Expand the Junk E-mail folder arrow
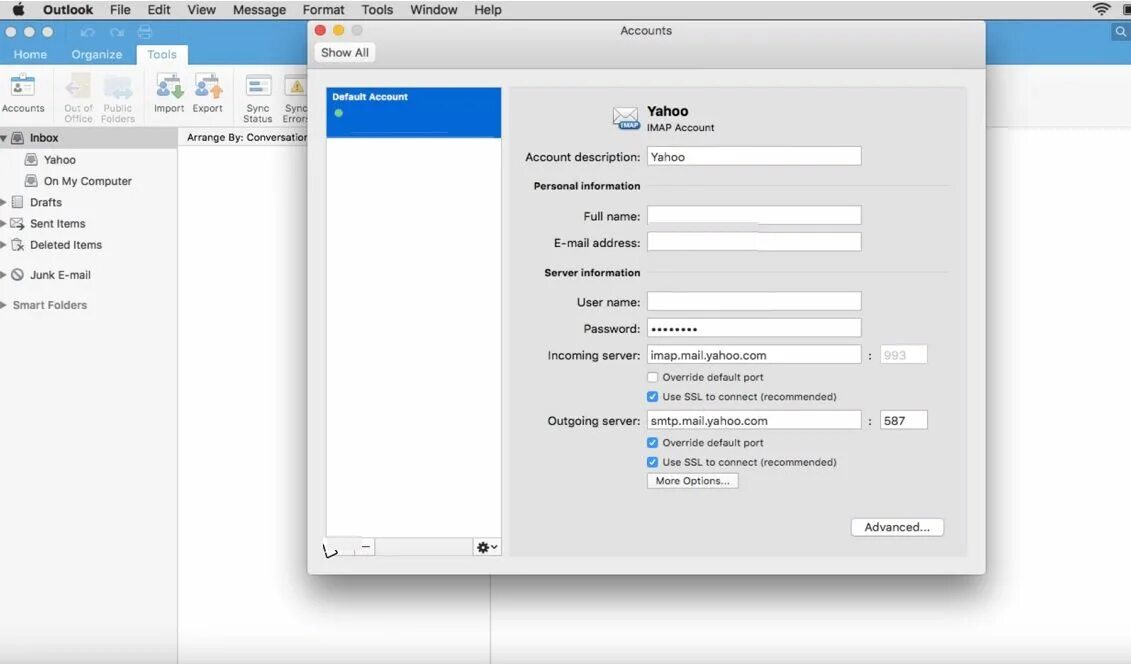The width and height of the screenshot is (1131, 664). [x=4, y=275]
